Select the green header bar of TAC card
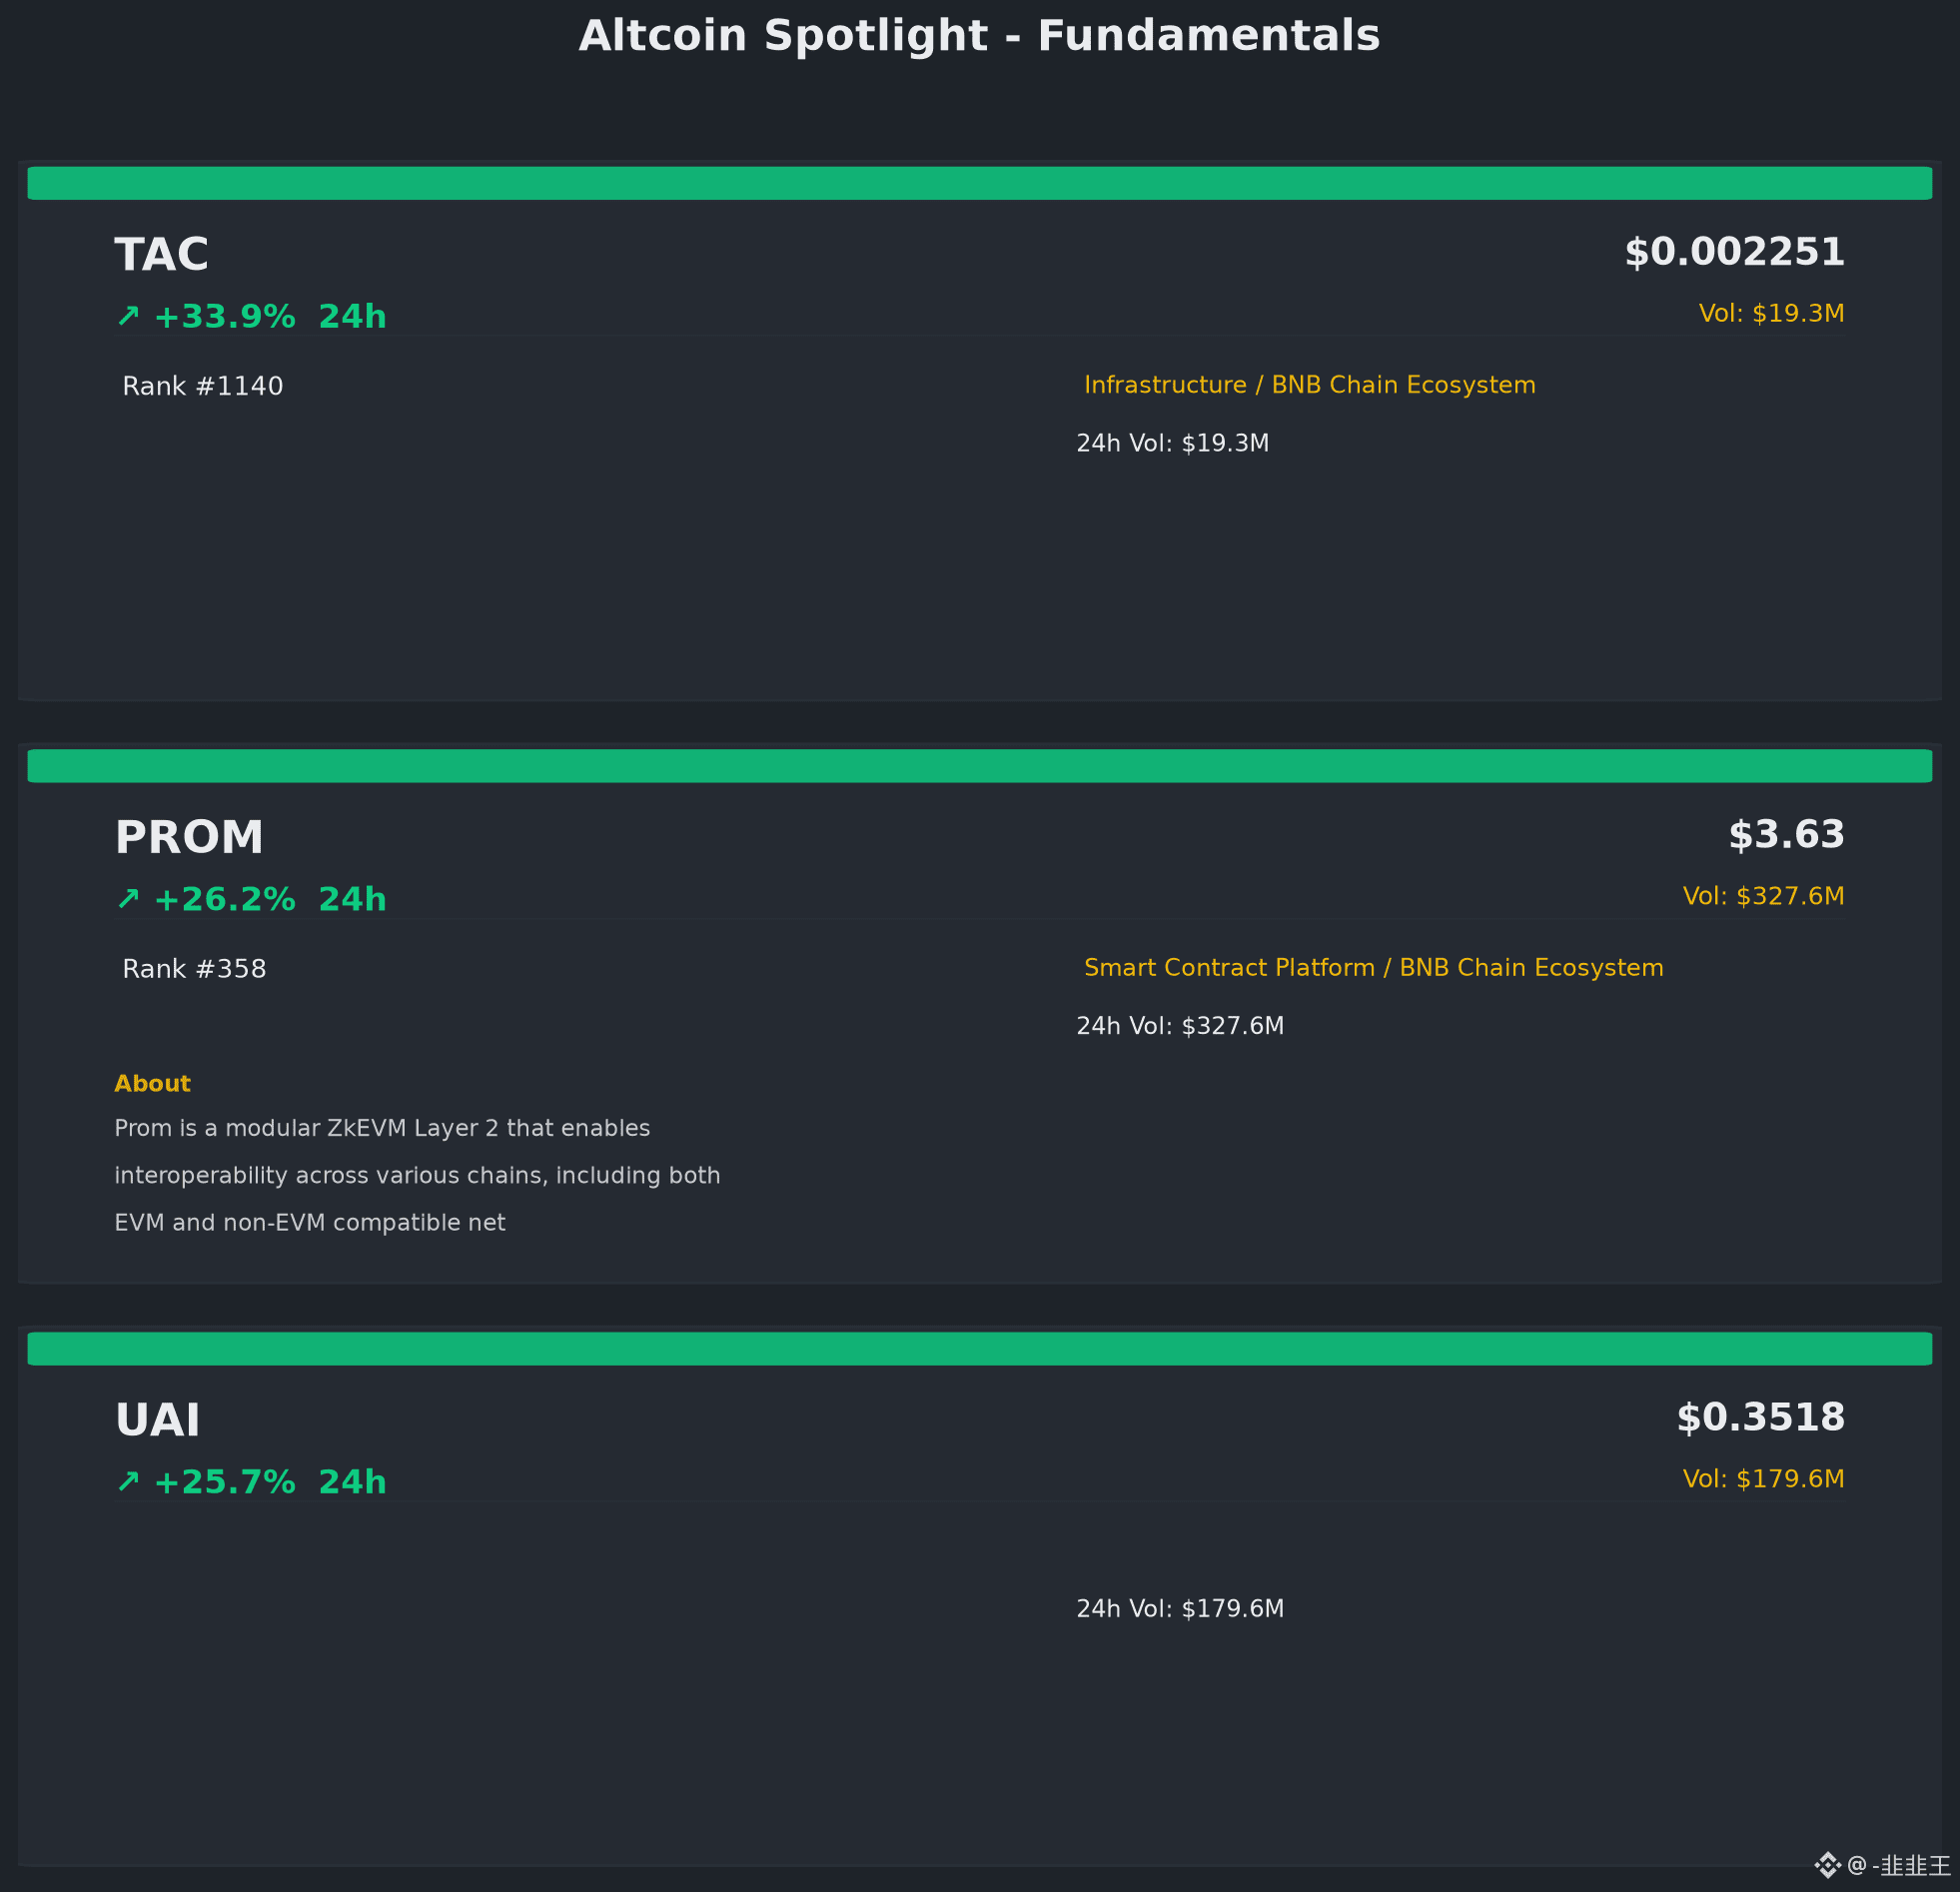 tap(980, 183)
